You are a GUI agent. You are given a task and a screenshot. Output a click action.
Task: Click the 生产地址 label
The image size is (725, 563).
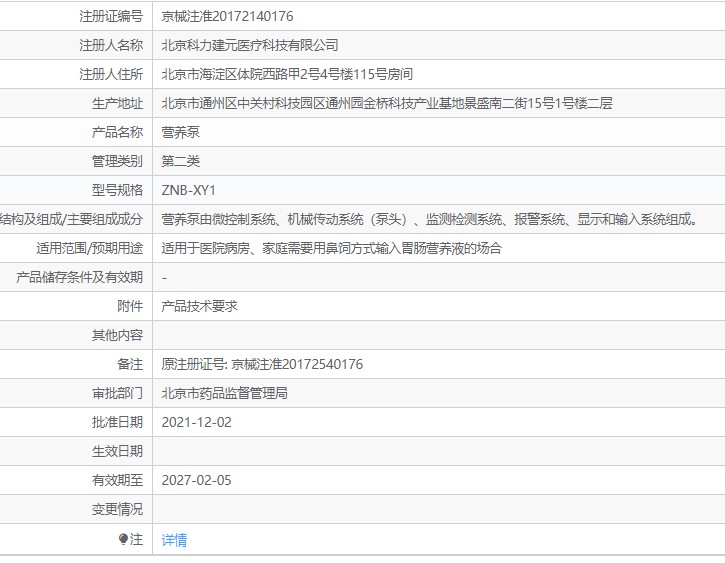117,103
